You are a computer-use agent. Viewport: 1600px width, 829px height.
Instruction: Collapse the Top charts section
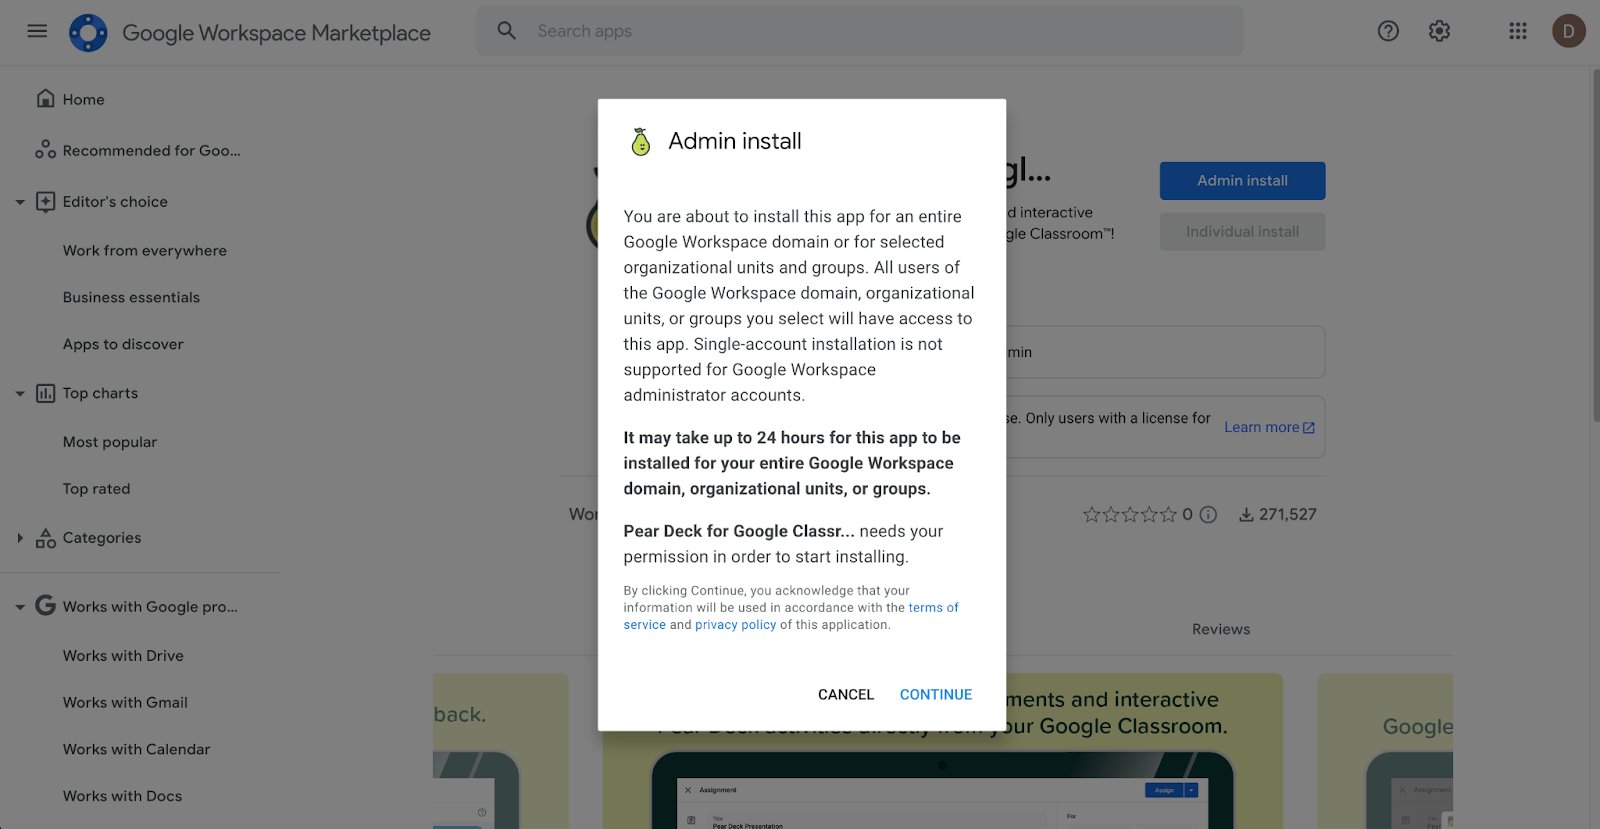point(20,394)
